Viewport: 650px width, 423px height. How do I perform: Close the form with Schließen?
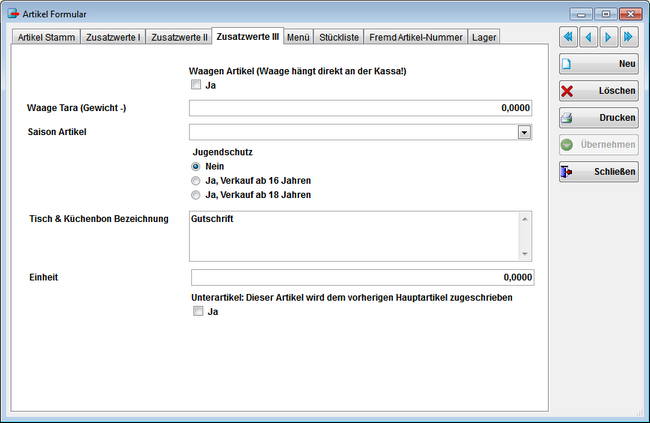[599, 172]
